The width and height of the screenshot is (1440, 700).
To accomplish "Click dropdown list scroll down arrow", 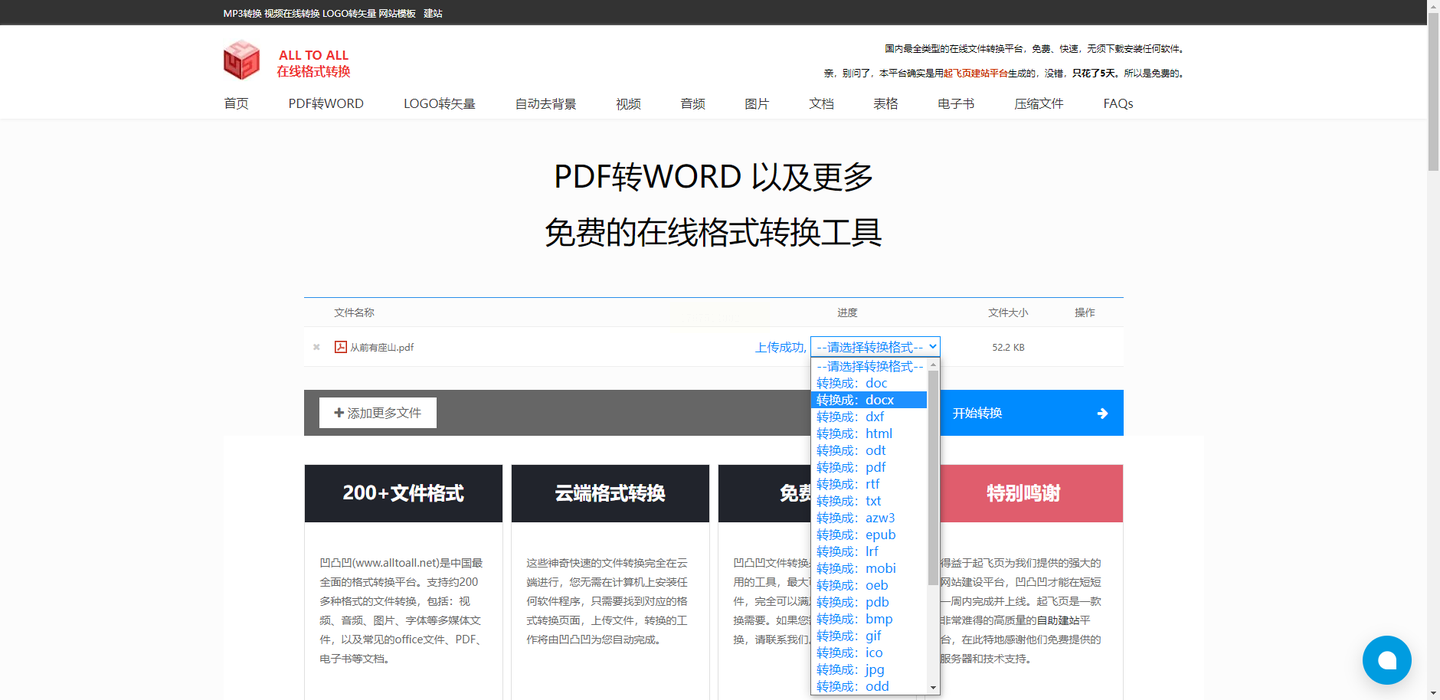I will (933, 687).
